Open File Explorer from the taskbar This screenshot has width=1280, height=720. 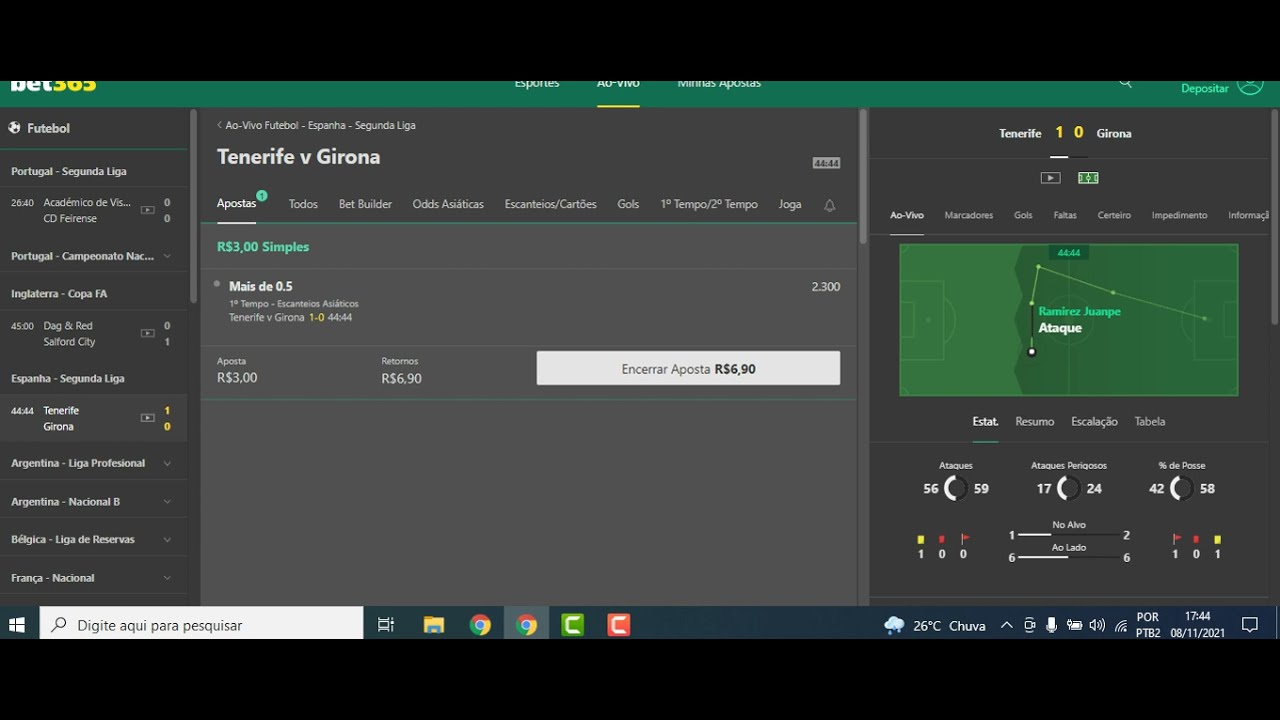coord(434,625)
